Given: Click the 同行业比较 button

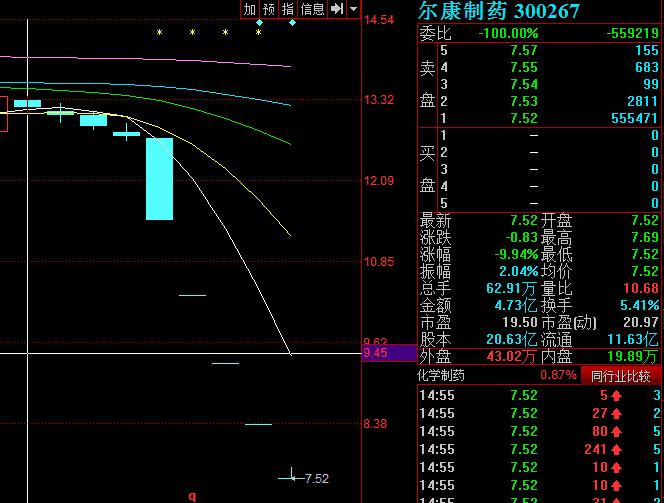Looking at the screenshot, I should pos(620,376).
